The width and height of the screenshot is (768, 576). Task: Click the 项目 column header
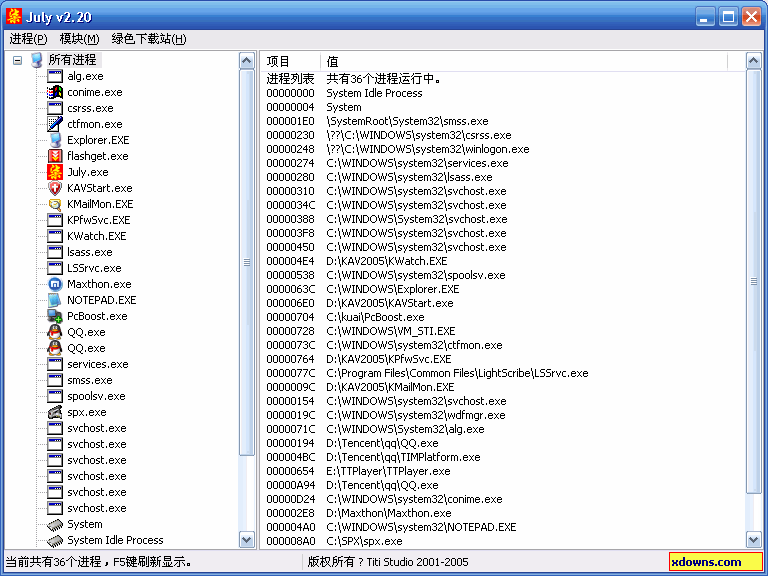290,62
